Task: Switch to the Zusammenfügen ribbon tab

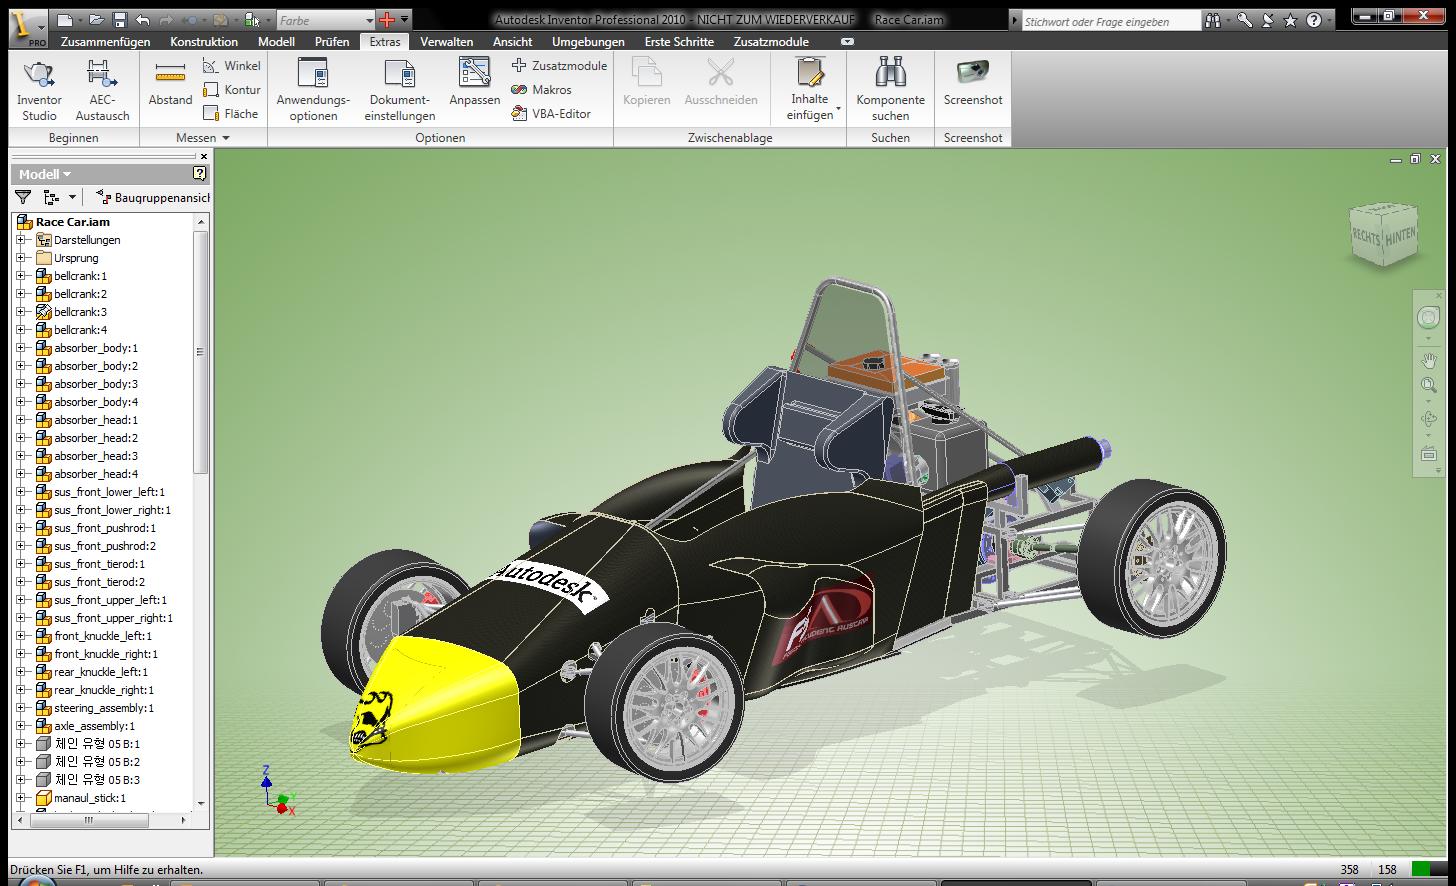Action: [x=105, y=42]
